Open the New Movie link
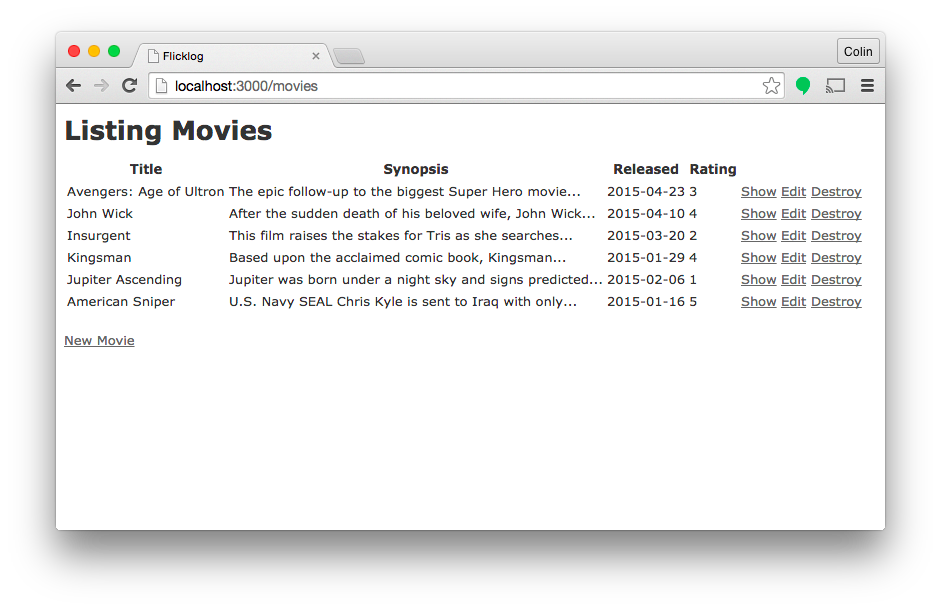 pyautogui.click(x=99, y=340)
